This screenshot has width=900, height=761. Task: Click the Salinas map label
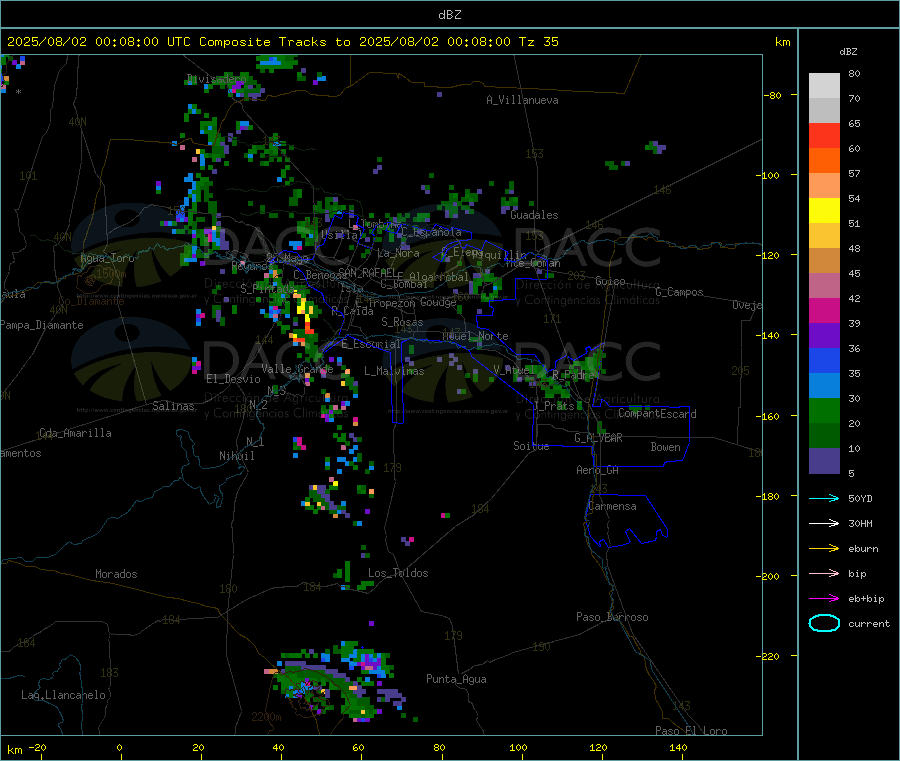pos(173,406)
